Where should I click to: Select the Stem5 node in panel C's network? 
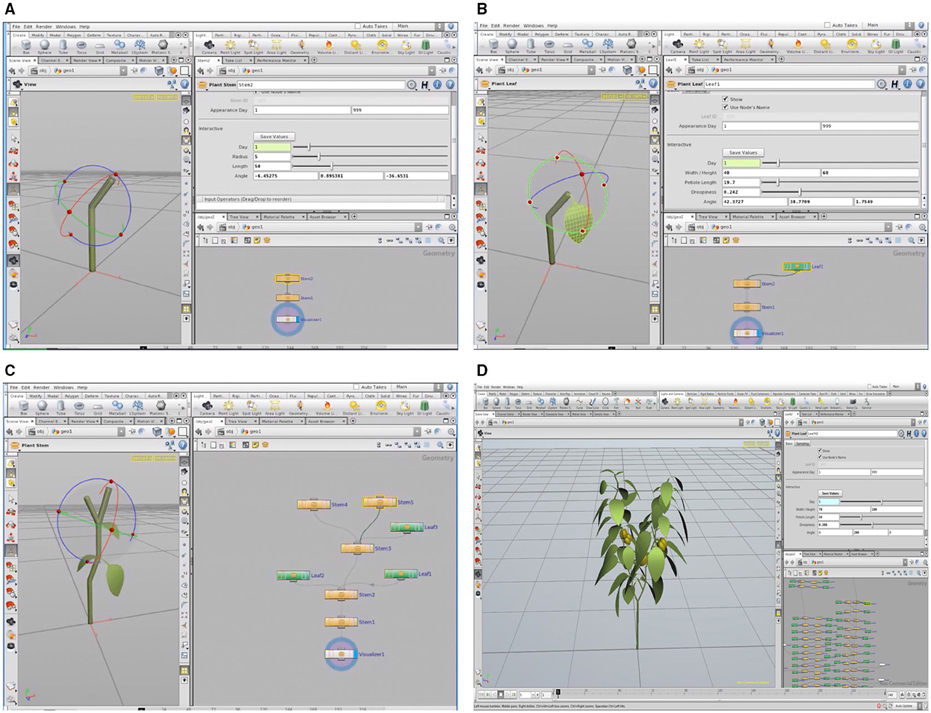pyautogui.click(x=379, y=502)
